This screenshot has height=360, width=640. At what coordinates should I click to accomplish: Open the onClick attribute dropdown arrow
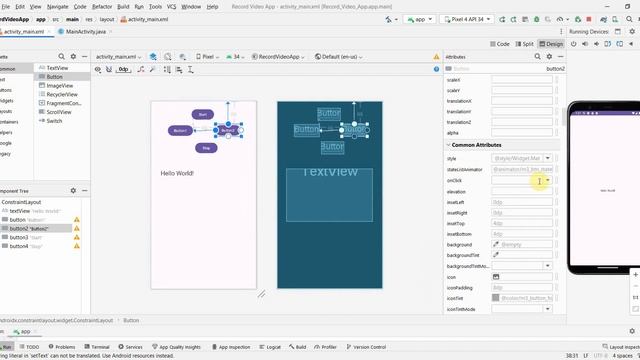pyautogui.click(x=548, y=180)
